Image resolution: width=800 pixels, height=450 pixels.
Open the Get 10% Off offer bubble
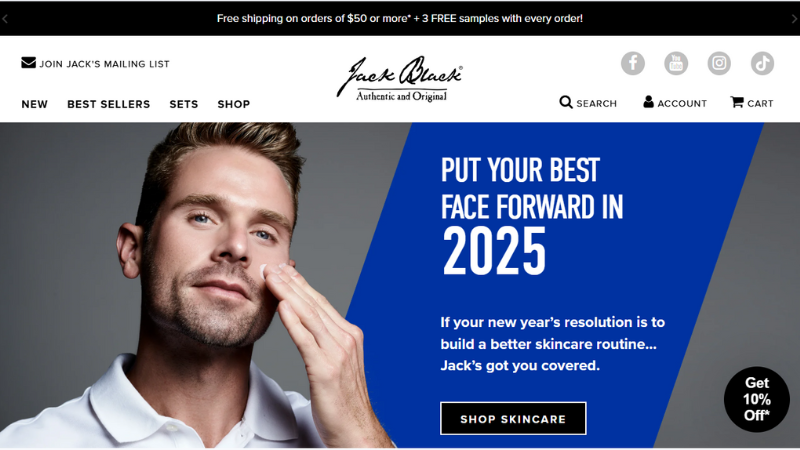pyautogui.click(x=757, y=399)
